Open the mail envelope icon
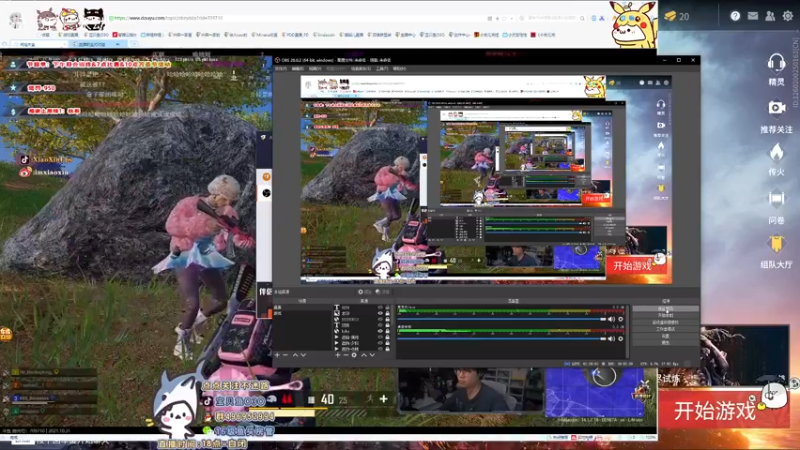Image resolution: width=800 pixels, height=450 pixels. point(753,16)
